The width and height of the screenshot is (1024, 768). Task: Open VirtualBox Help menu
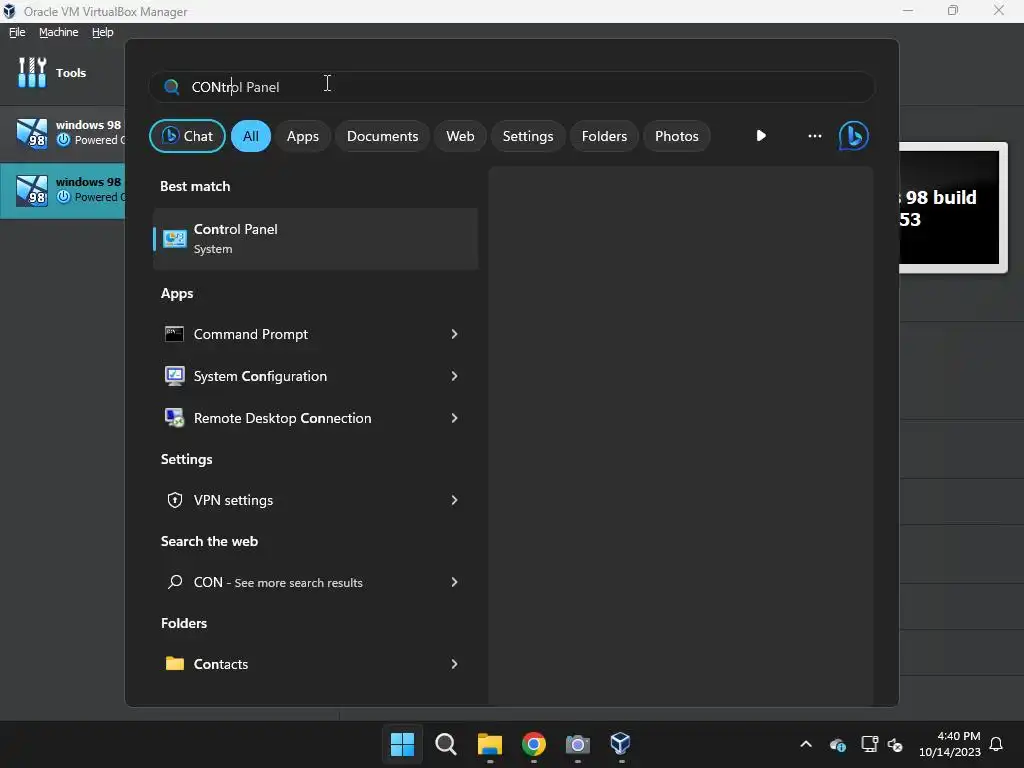(x=103, y=32)
